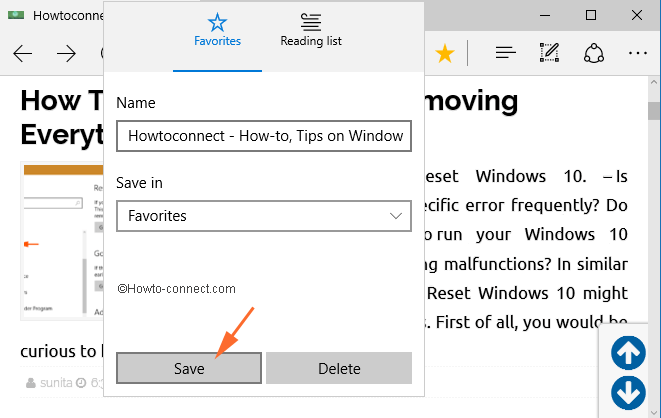Click the sunita author link
661x418 pixels.
coord(56,383)
